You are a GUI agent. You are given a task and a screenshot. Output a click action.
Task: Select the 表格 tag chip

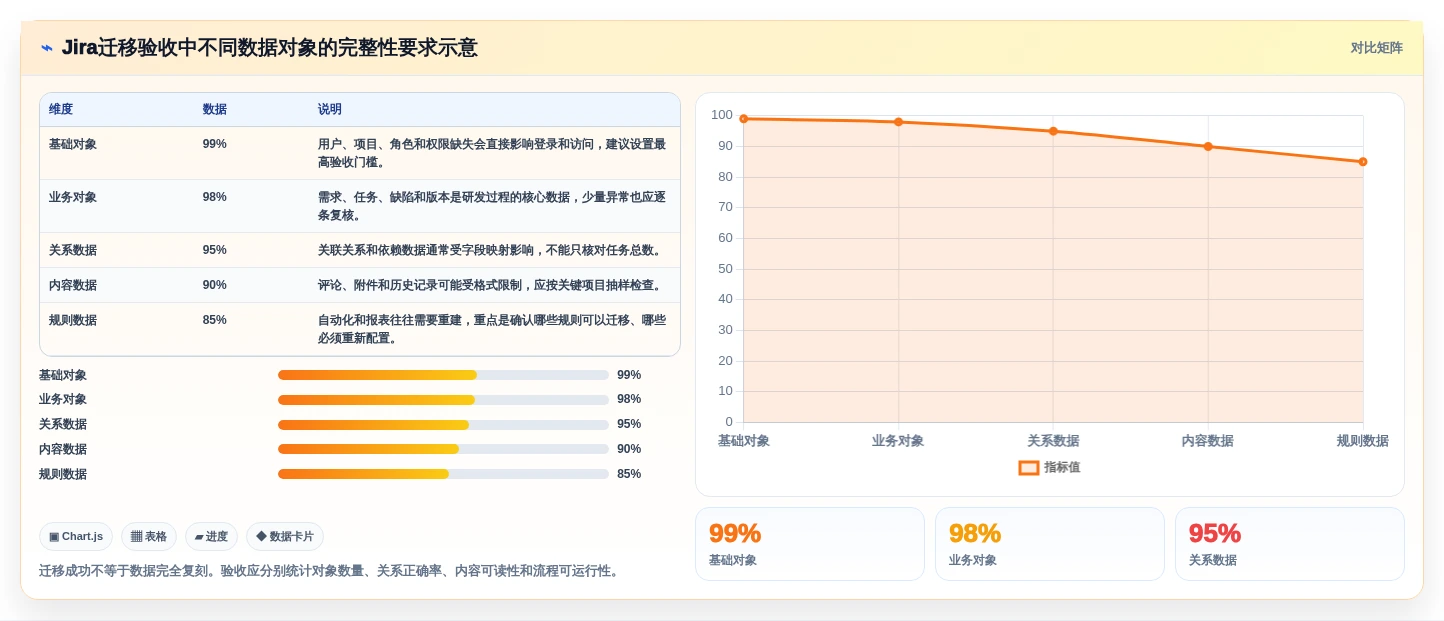click(149, 536)
